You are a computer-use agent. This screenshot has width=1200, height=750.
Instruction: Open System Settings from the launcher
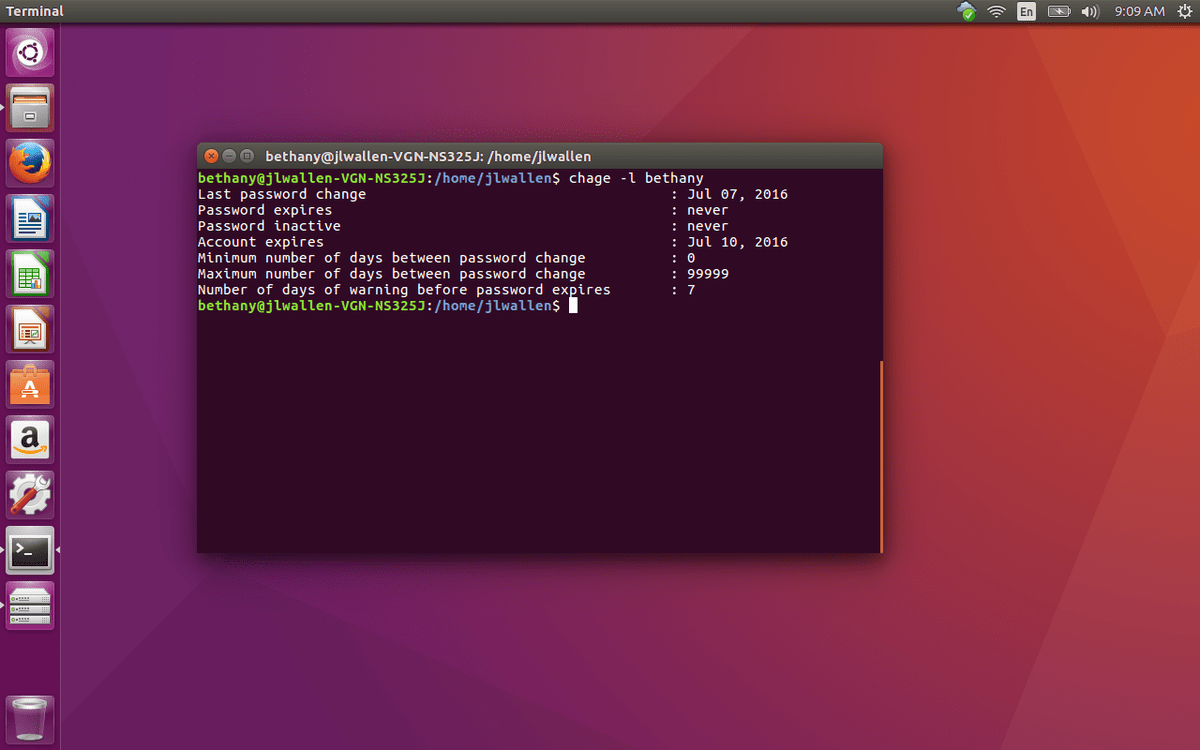pyautogui.click(x=30, y=494)
